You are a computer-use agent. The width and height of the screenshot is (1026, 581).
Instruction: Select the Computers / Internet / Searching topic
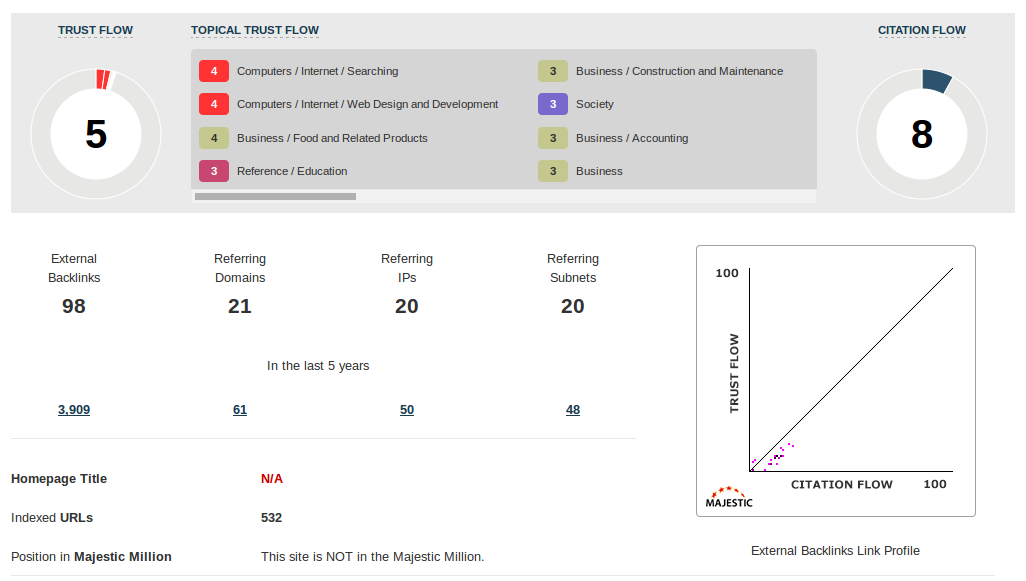(x=317, y=71)
